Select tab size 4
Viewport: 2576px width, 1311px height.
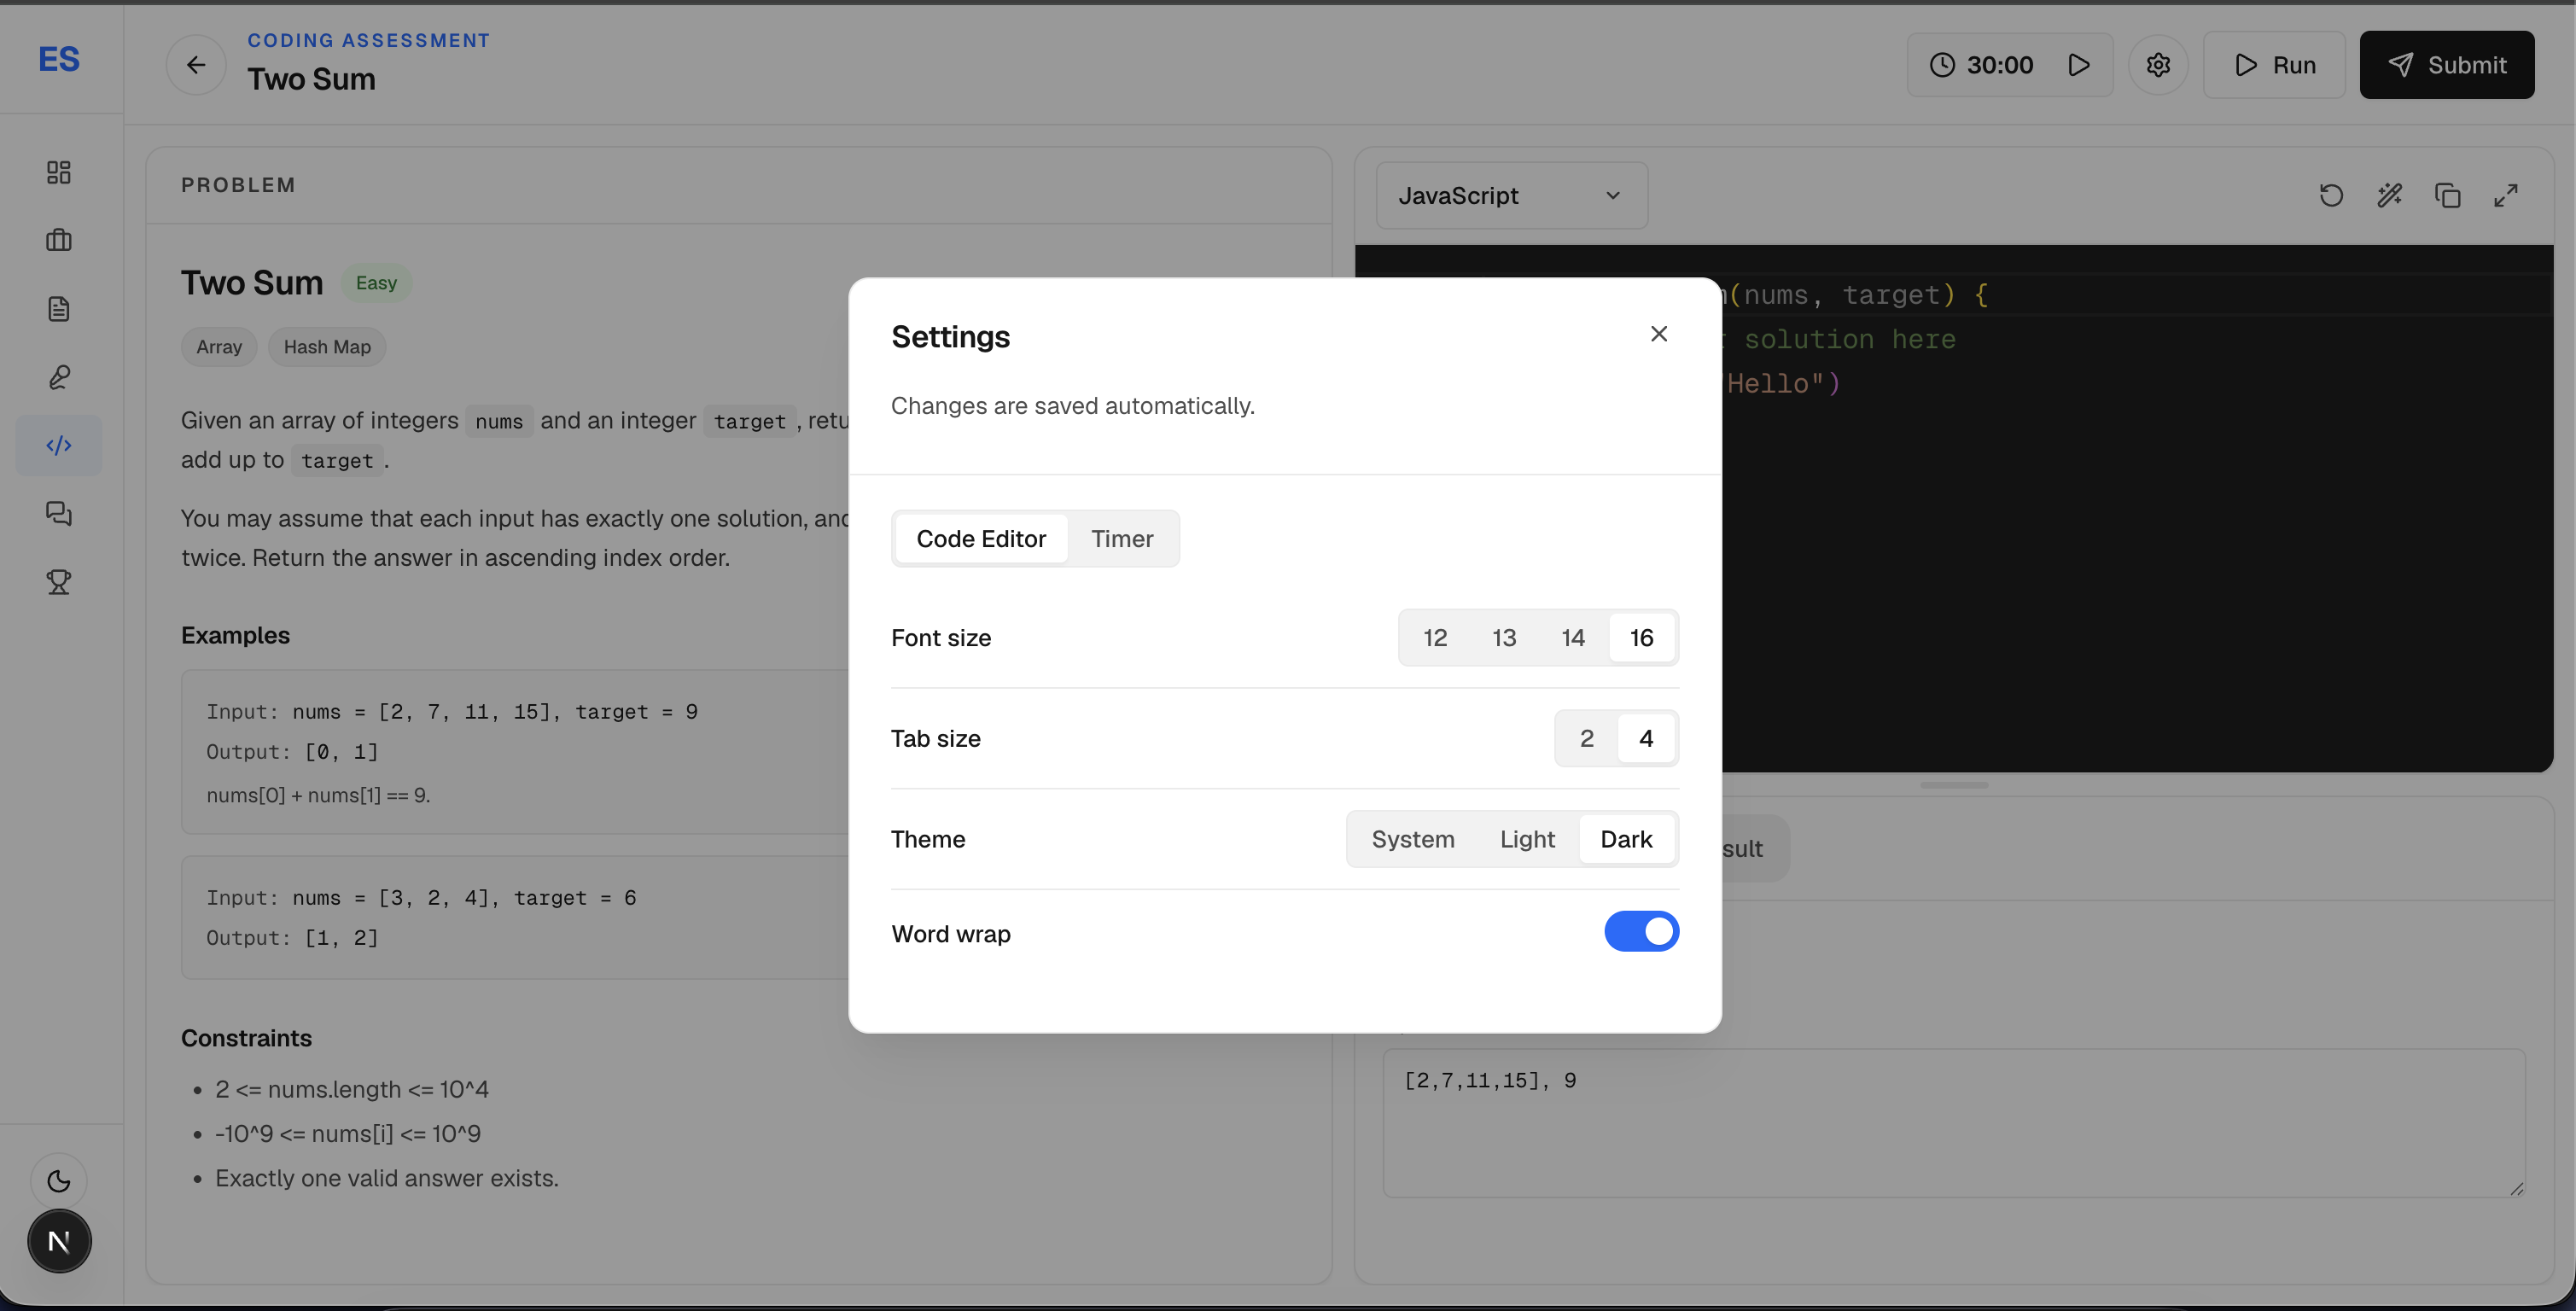(x=1646, y=738)
